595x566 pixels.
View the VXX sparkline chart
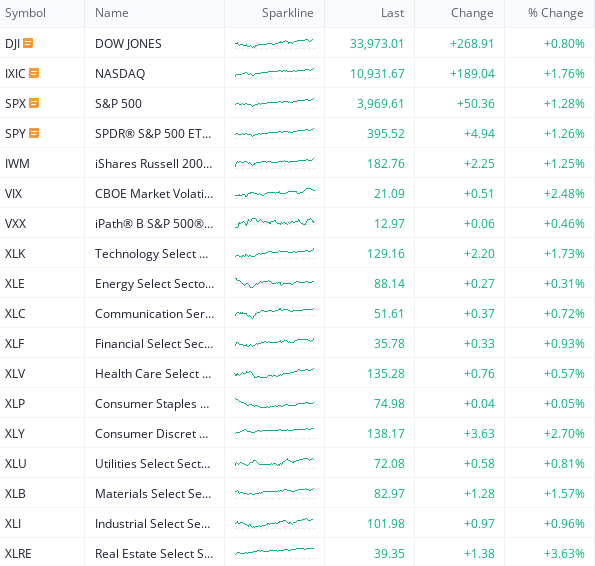[275, 223]
